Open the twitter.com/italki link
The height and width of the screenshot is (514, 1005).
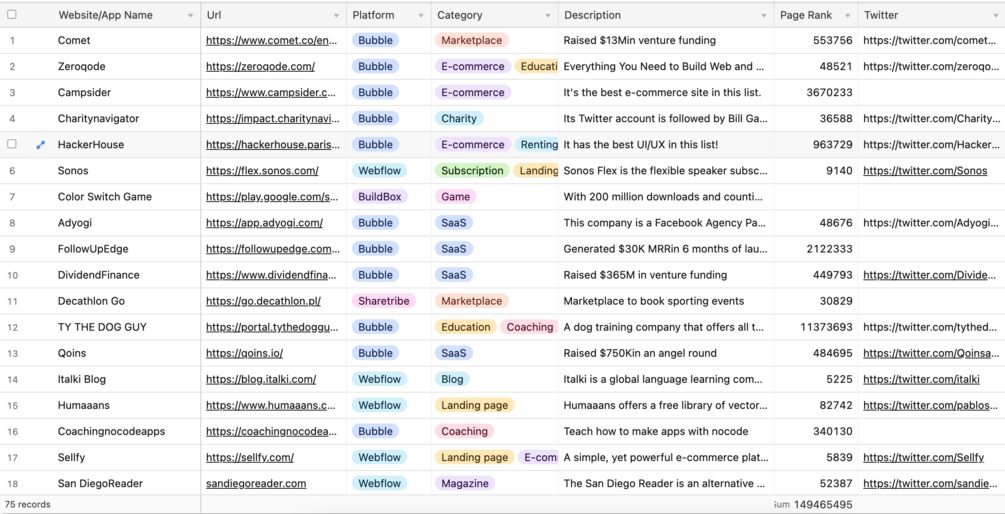(921, 379)
